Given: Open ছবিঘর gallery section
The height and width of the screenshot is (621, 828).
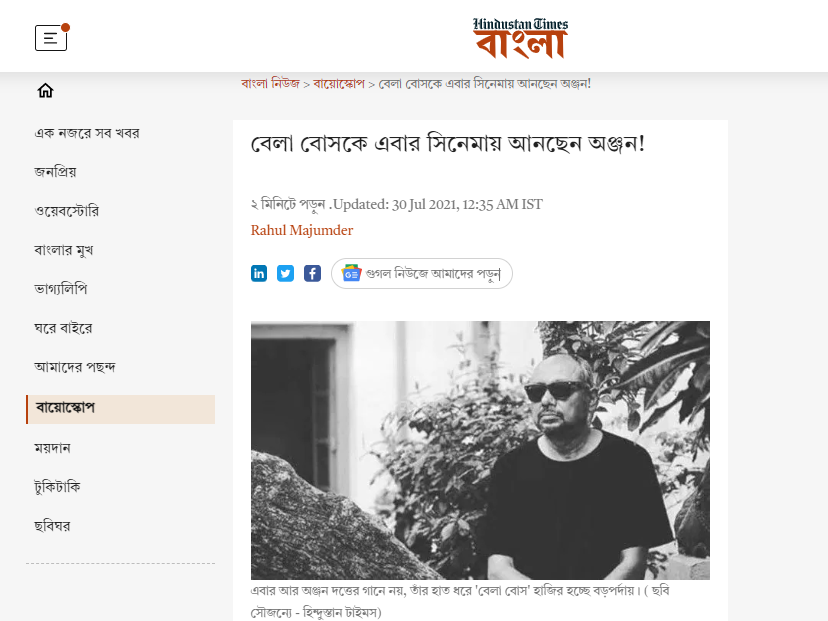Looking at the screenshot, I should (52, 526).
